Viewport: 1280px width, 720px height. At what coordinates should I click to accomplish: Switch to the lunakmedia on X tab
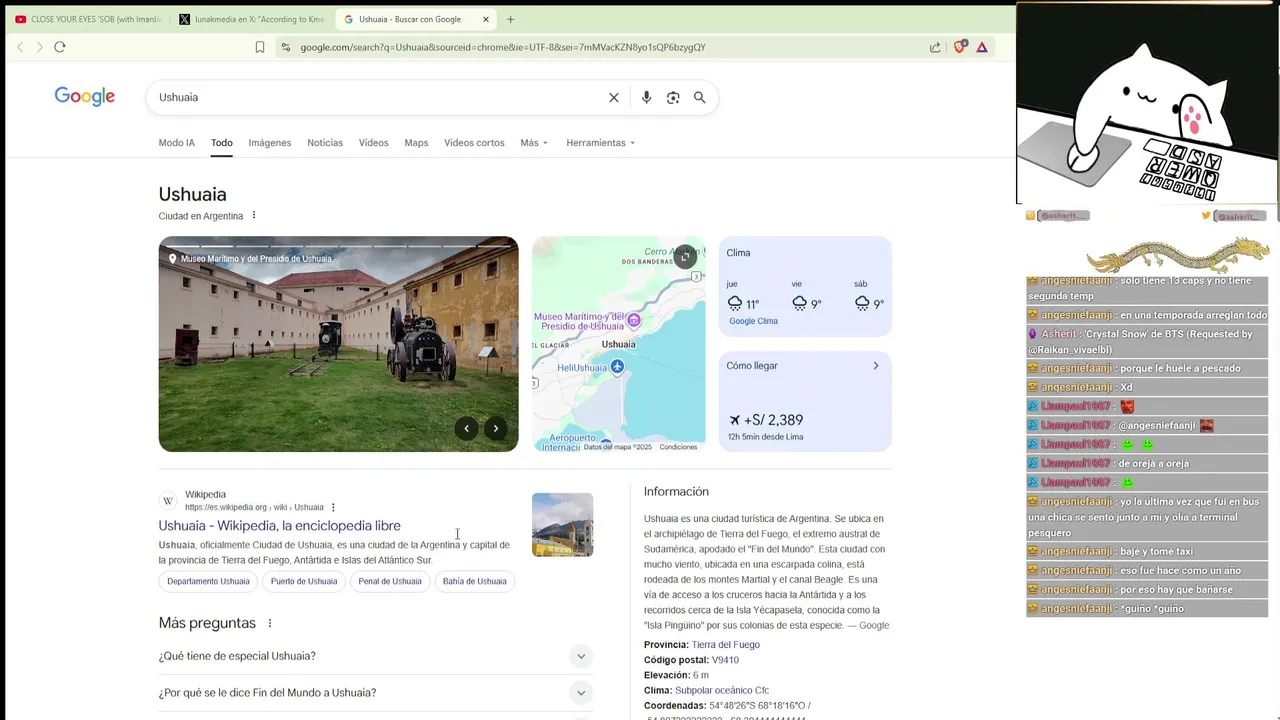click(x=252, y=19)
